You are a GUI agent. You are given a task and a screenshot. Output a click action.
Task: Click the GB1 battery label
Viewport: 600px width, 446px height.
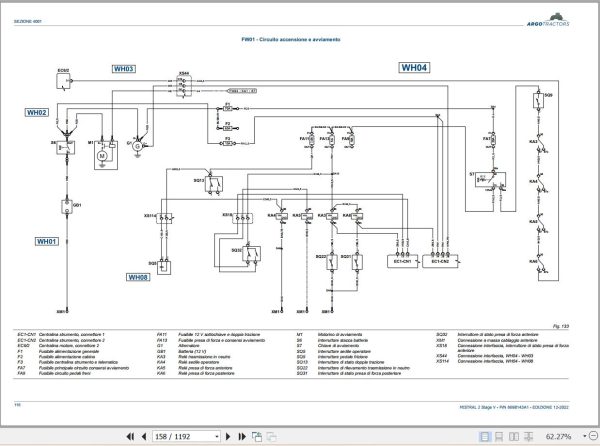click(x=77, y=205)
